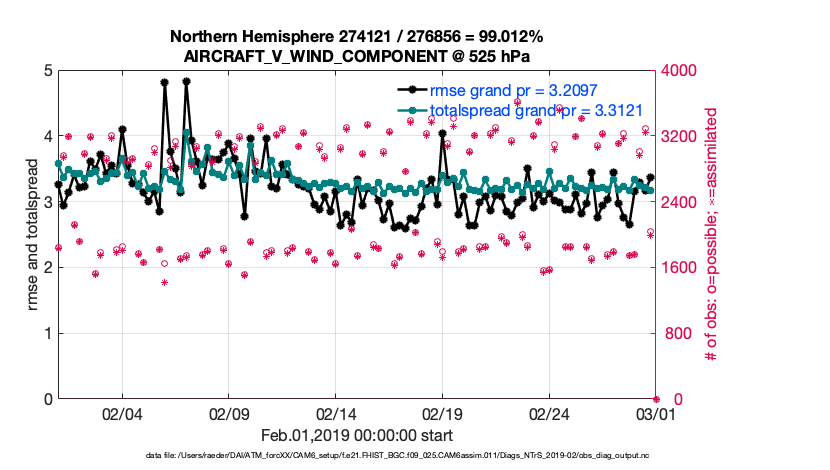Click the 'Northern Hemisphere' title line
The image size is (830, 470).
click(357, 37)
